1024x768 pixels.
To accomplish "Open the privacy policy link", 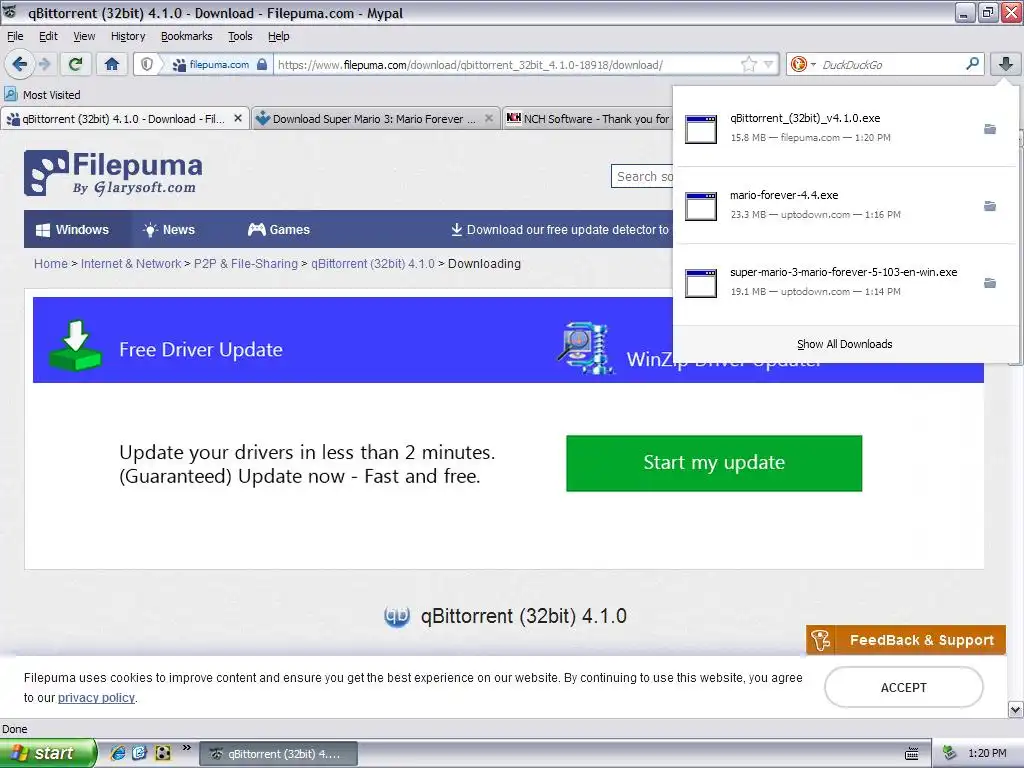I will [96, 697].
